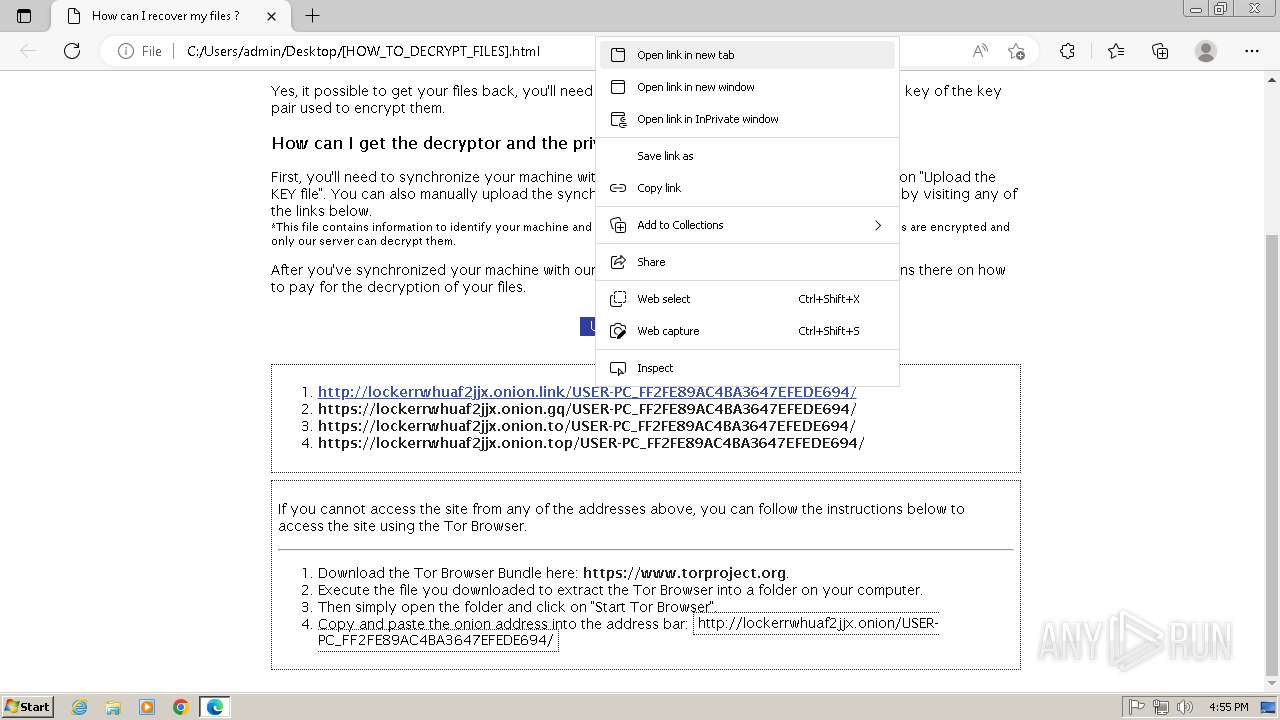Open the volume speaker tray icon
This screenshot has width=1280, height=720.
1186,707
